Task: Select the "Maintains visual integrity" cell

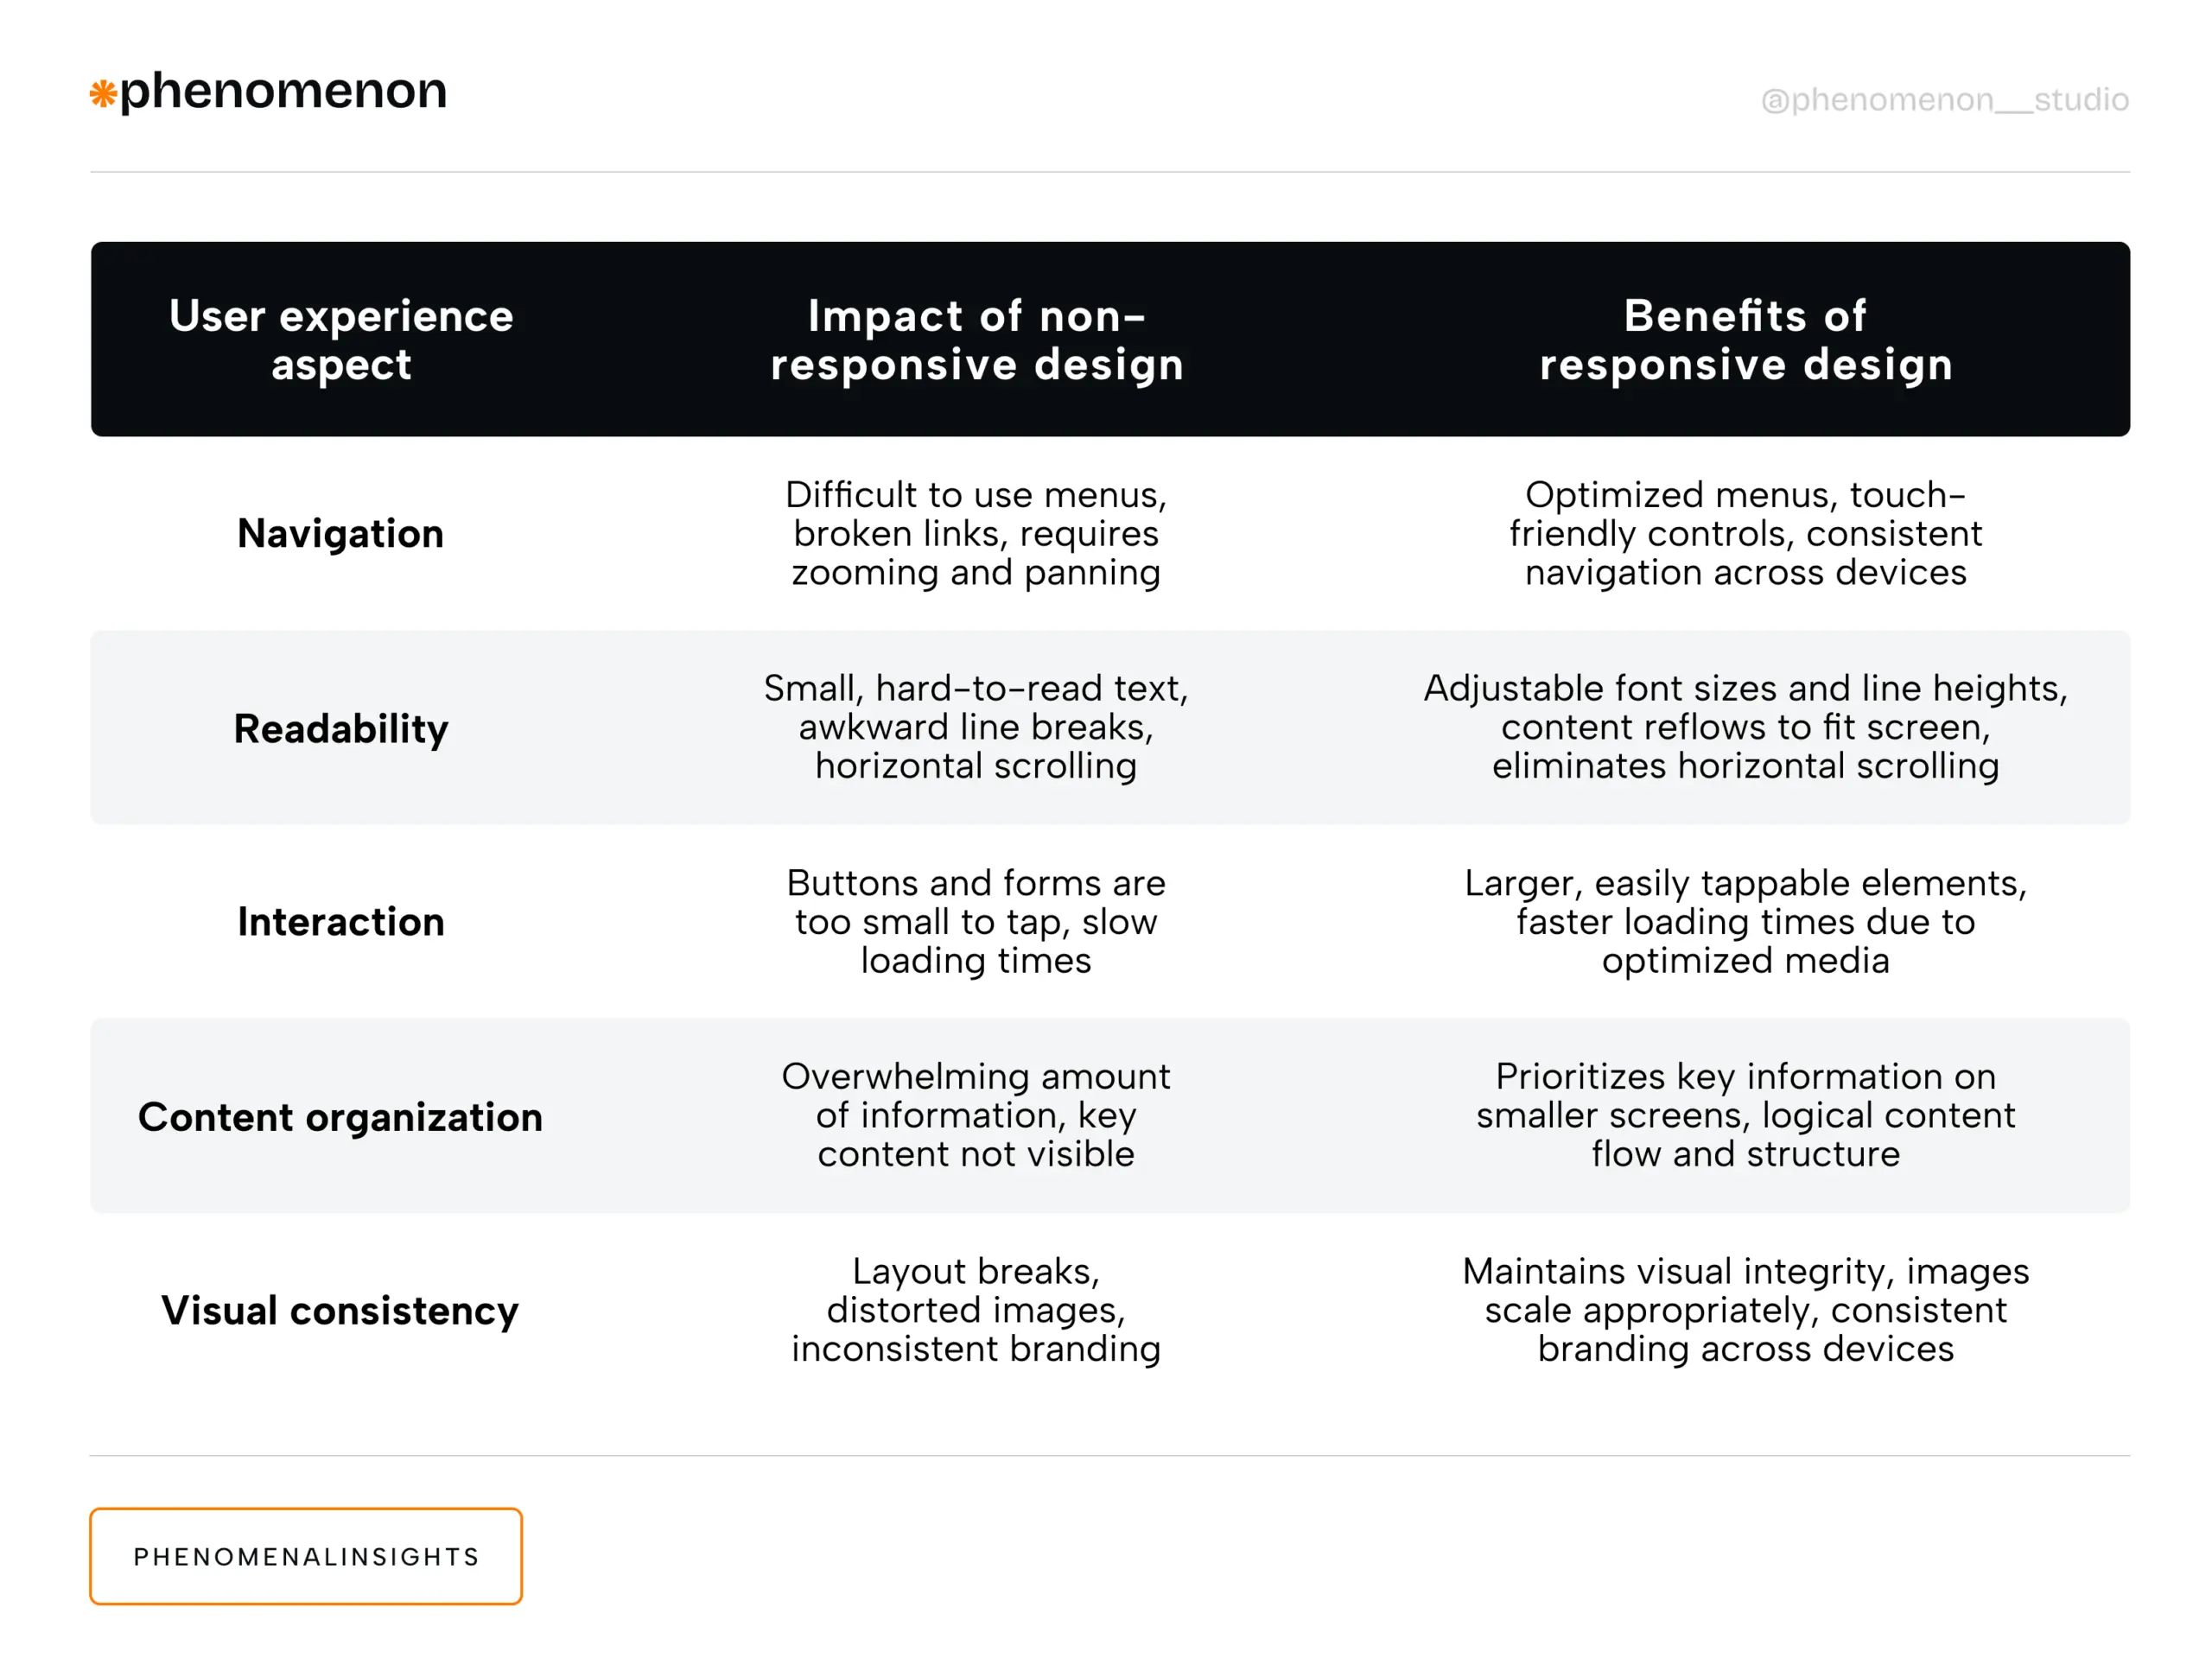Action: [1745, 1310]
